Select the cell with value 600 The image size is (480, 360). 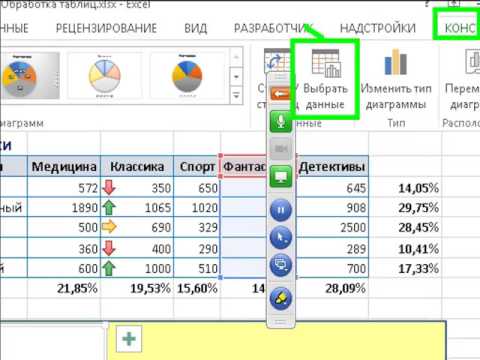coord(64,268)
